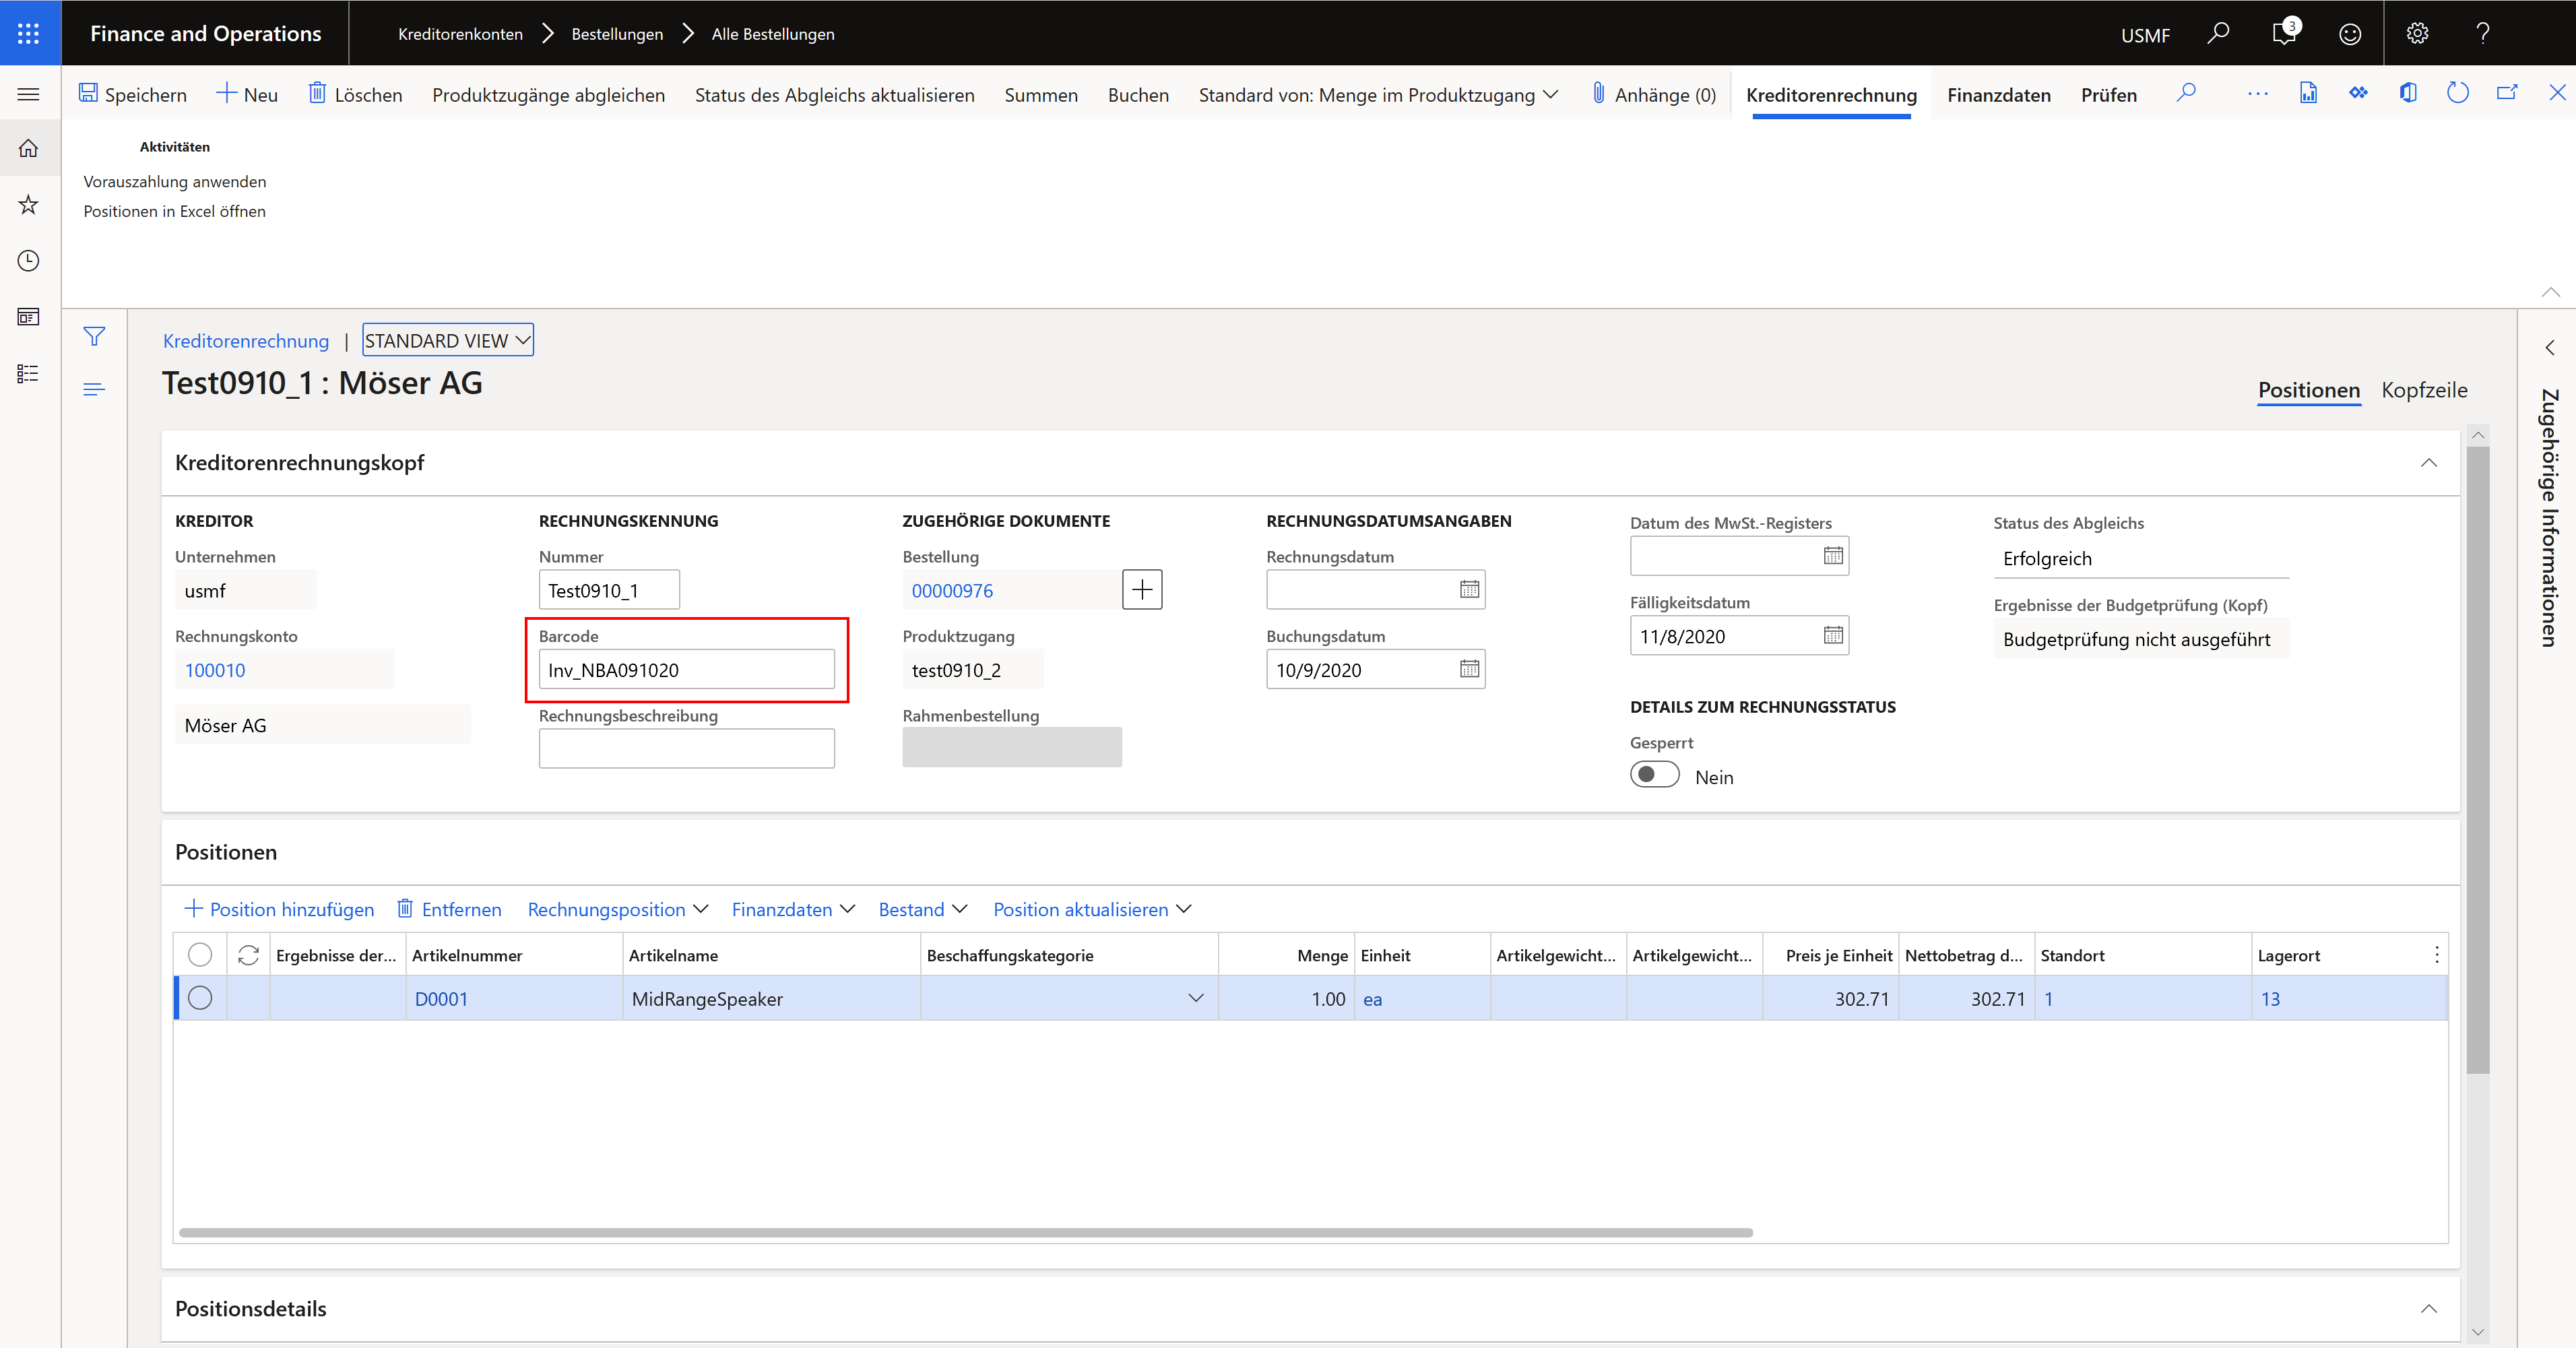Switch to Kreditorenrechnung tab
This screenshot has height=1348, width=2576.
[x=1831, y=95]
